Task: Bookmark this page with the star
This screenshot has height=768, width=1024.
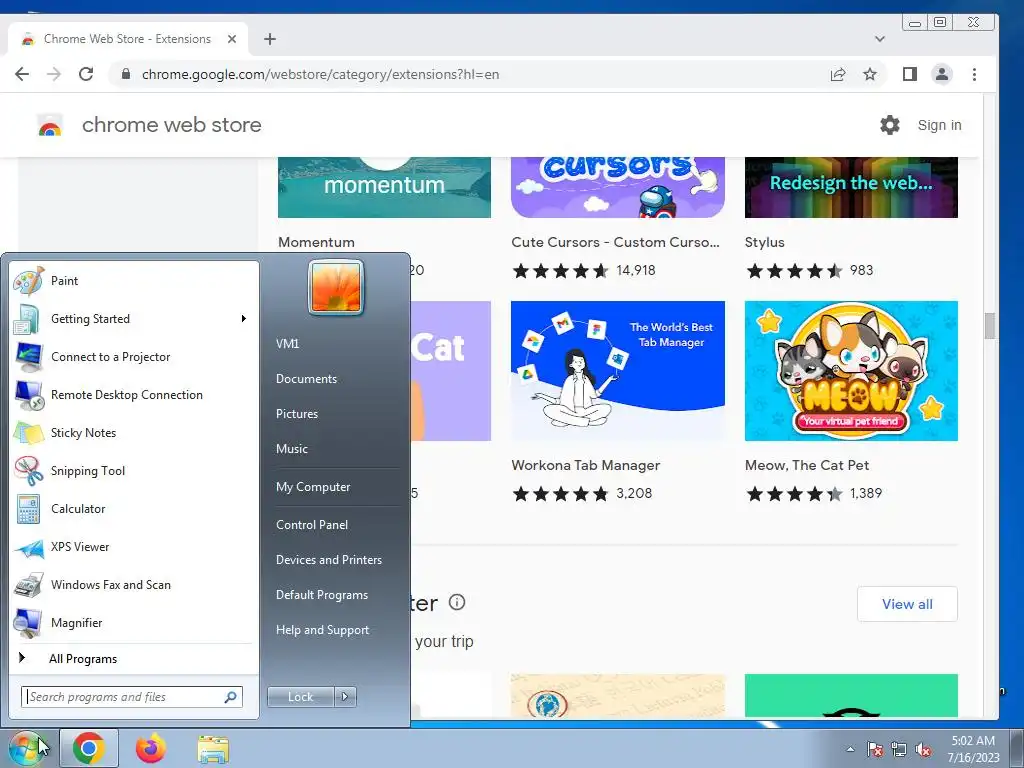Action: tap(870, 74)
